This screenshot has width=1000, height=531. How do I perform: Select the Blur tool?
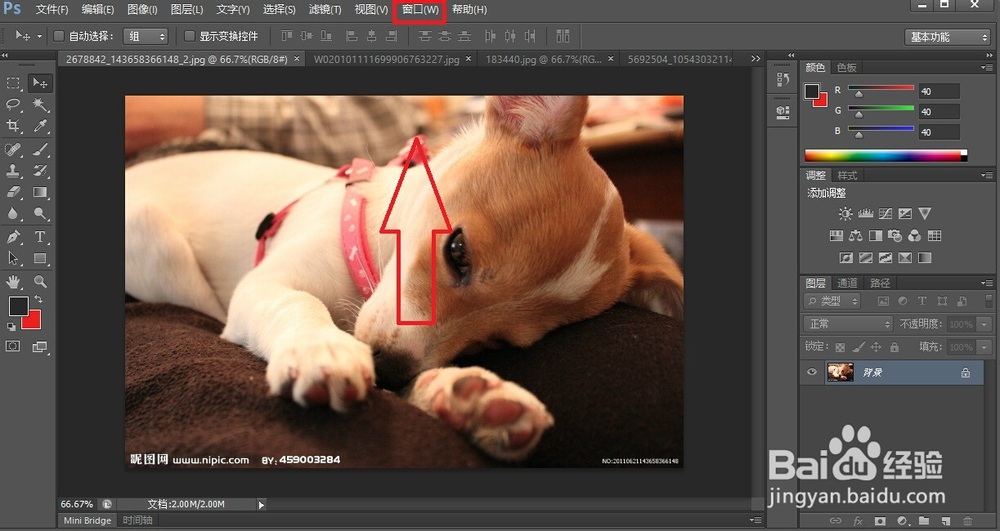(x=13, y=214)
